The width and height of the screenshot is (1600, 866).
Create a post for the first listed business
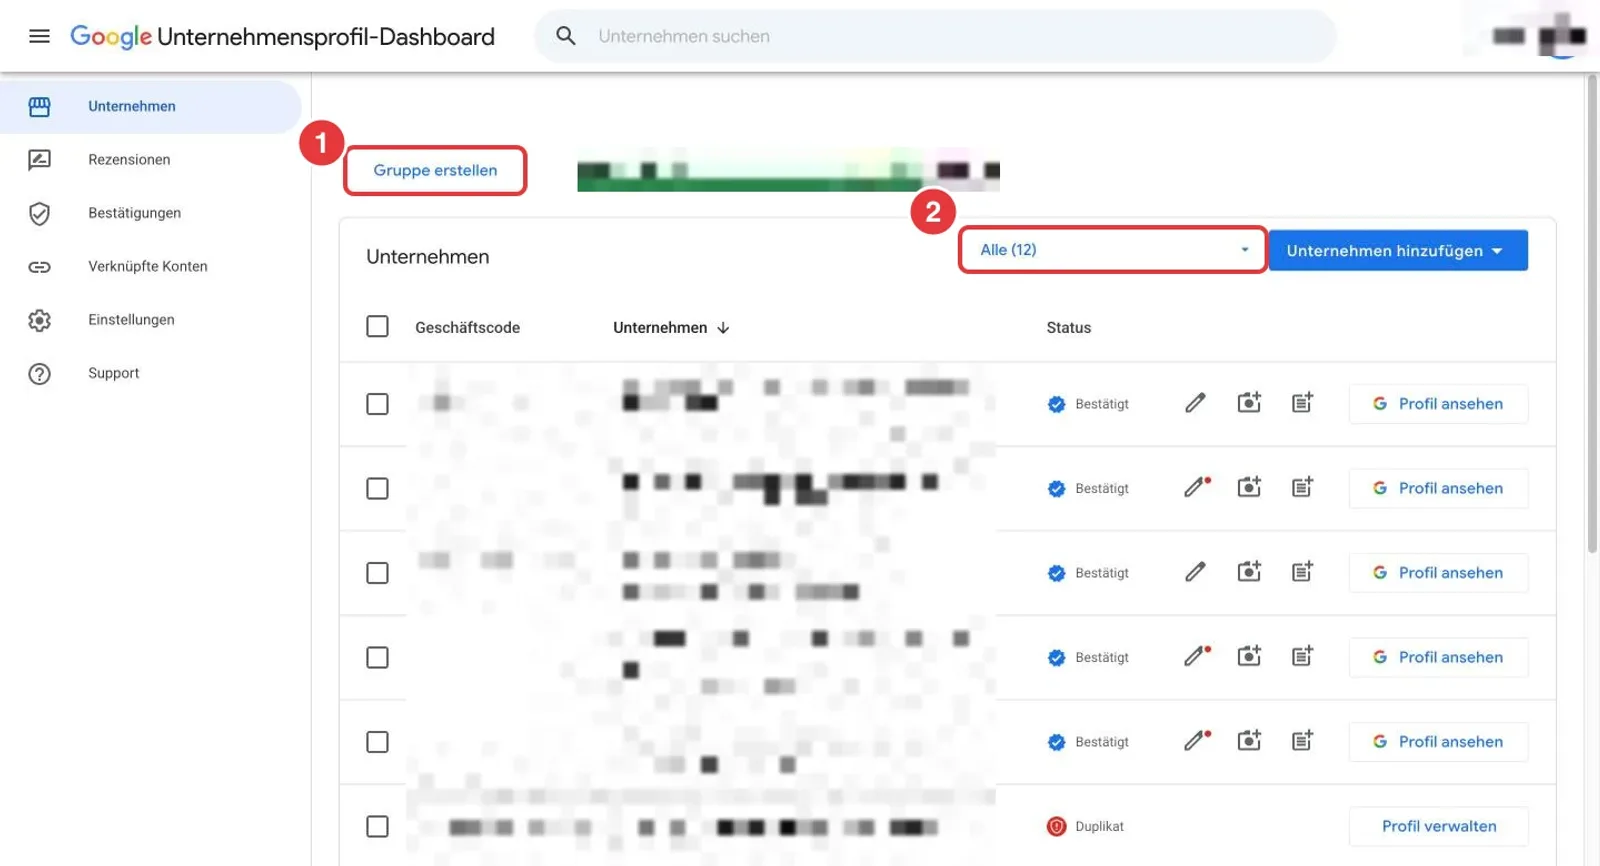pyautogui.click(x=1302, y=403)
